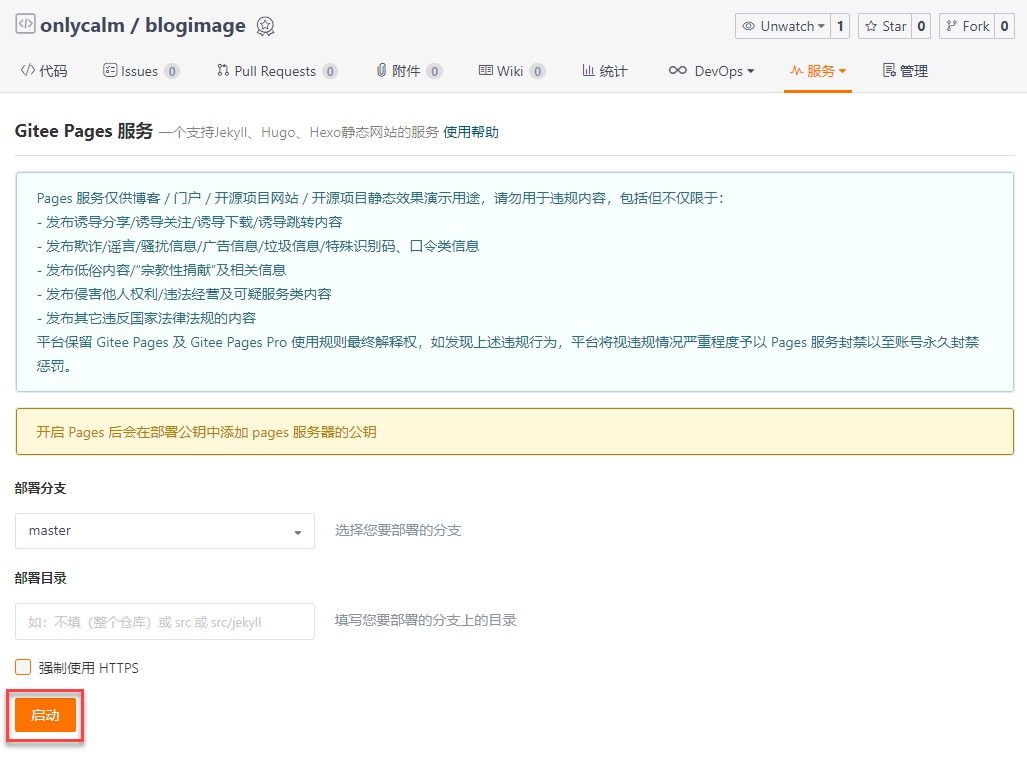Click the Issues count badge 0
1027x759 pixels.
pos(172,71)
